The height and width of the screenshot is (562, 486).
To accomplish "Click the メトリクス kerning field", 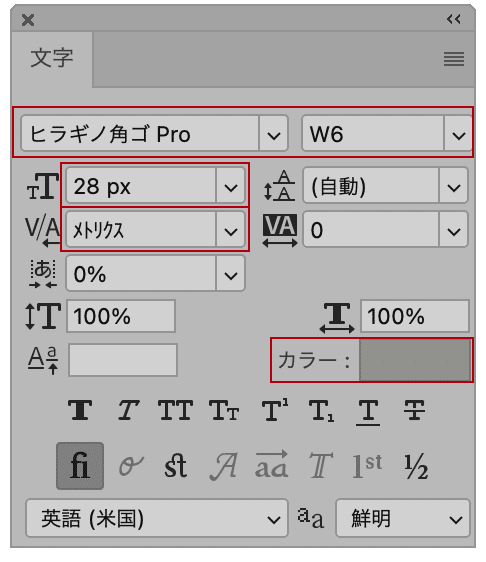I will coord(141,229).
